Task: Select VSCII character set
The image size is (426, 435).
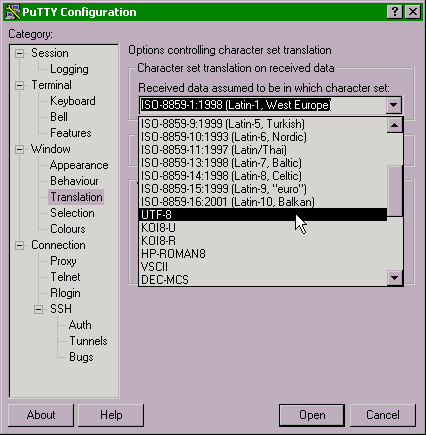Action: tap(263, 267)
